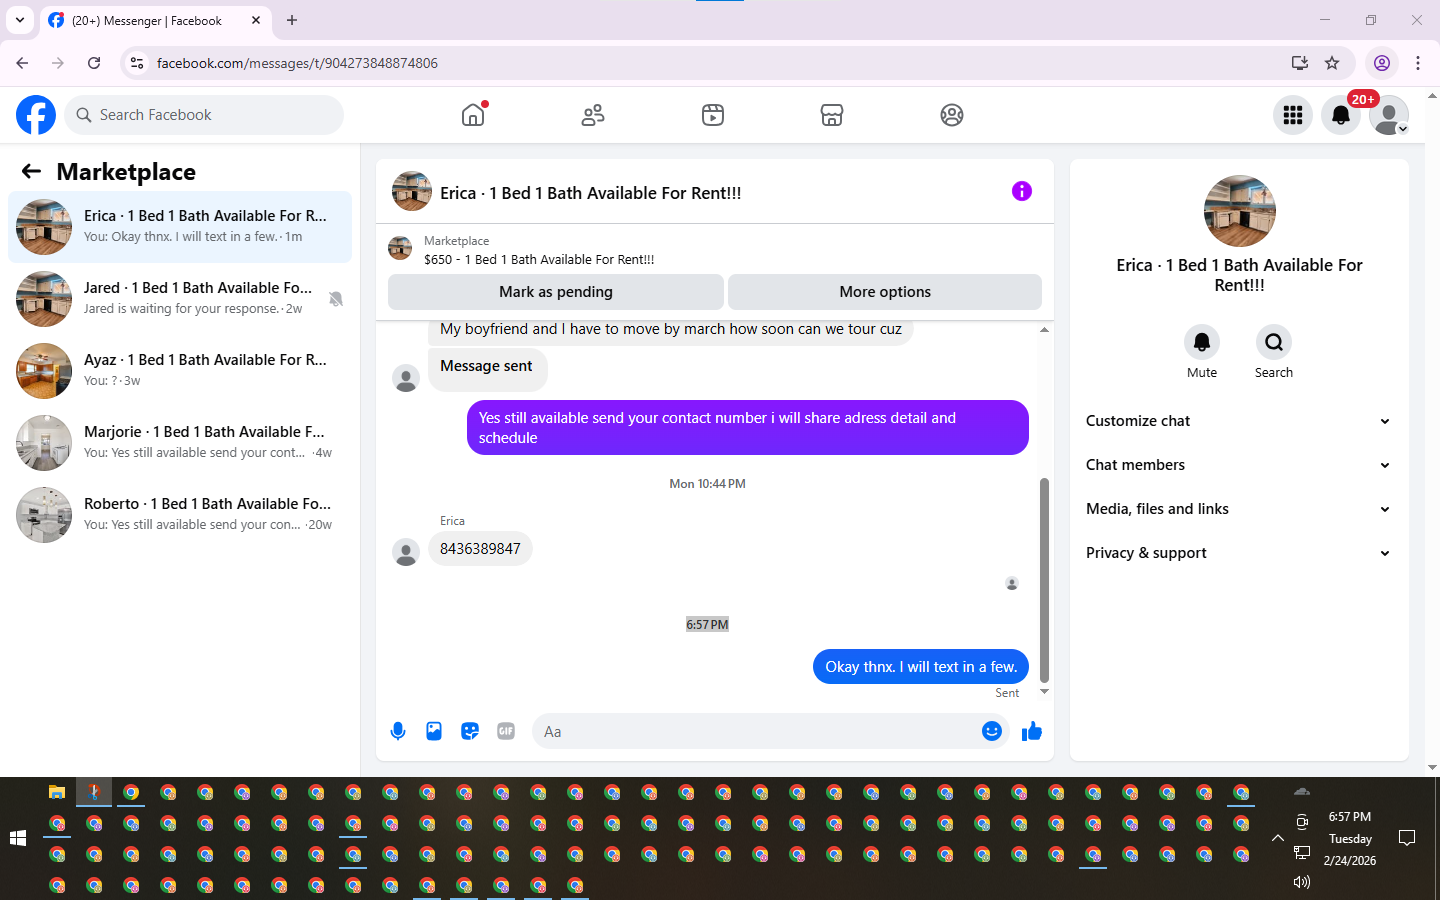Open Roberto's conversation in the chat list

click(x=180, y=515)
